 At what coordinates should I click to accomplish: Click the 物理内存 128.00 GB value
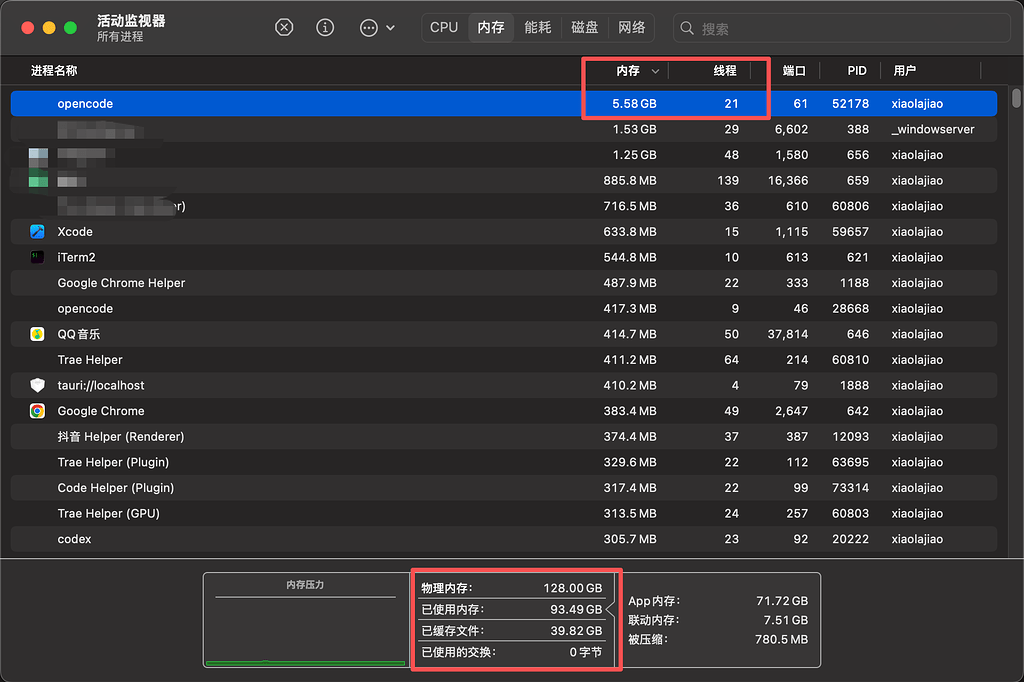coord(573,588)
